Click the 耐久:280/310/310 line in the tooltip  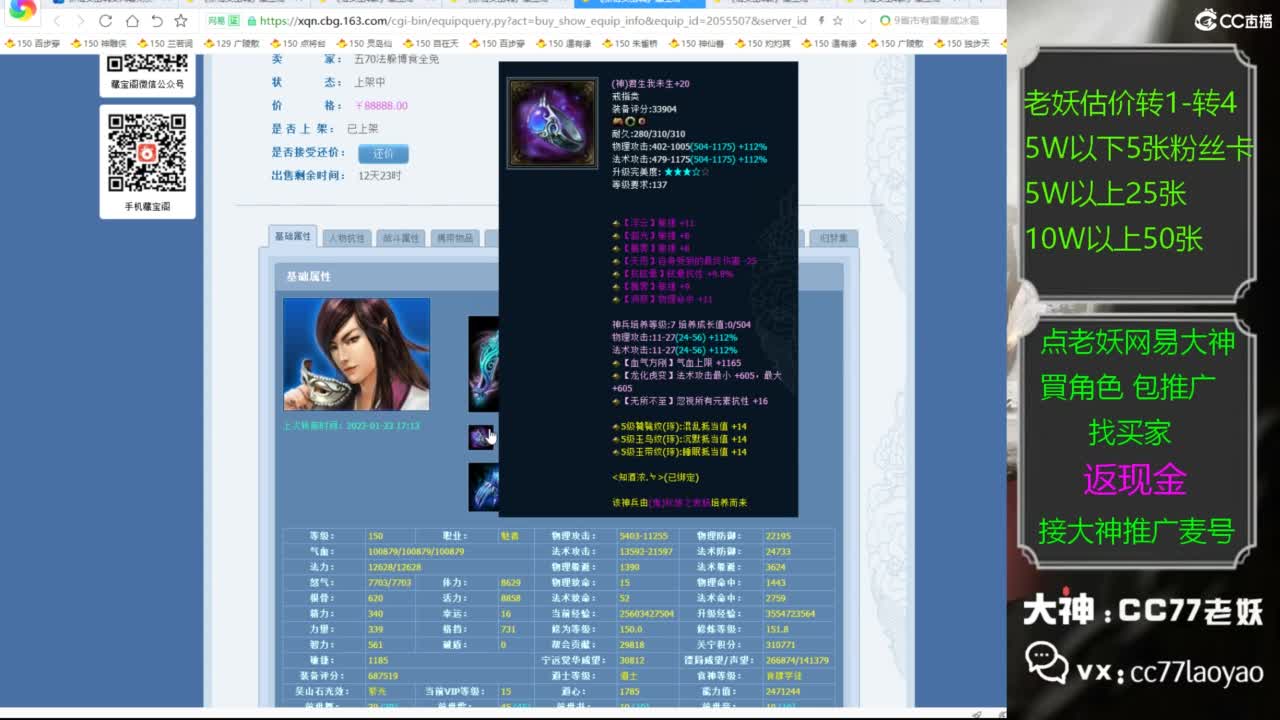coord(648,134)
